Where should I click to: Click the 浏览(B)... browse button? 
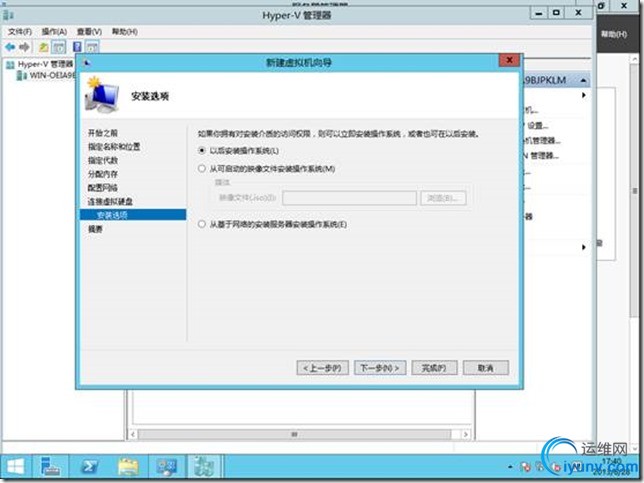(x=443, y=198)
